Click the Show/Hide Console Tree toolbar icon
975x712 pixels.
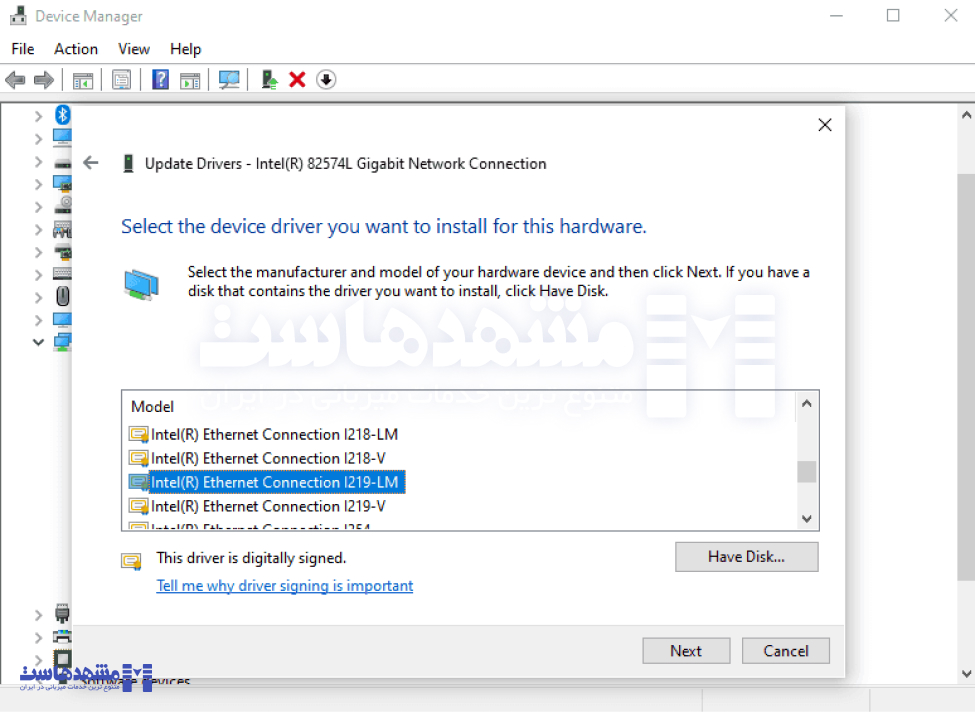(x=83, y=80)
